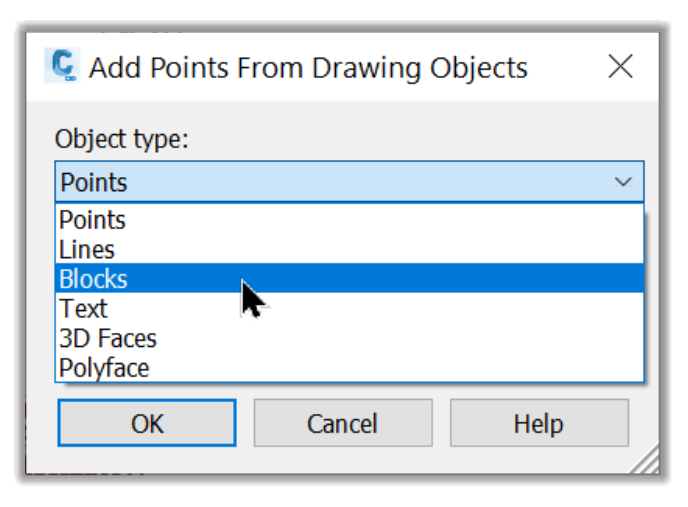The height and width of the screenshot is (507, 688).
Task: Click the Civil 3D icon in title bar
Action: [62, 65]
